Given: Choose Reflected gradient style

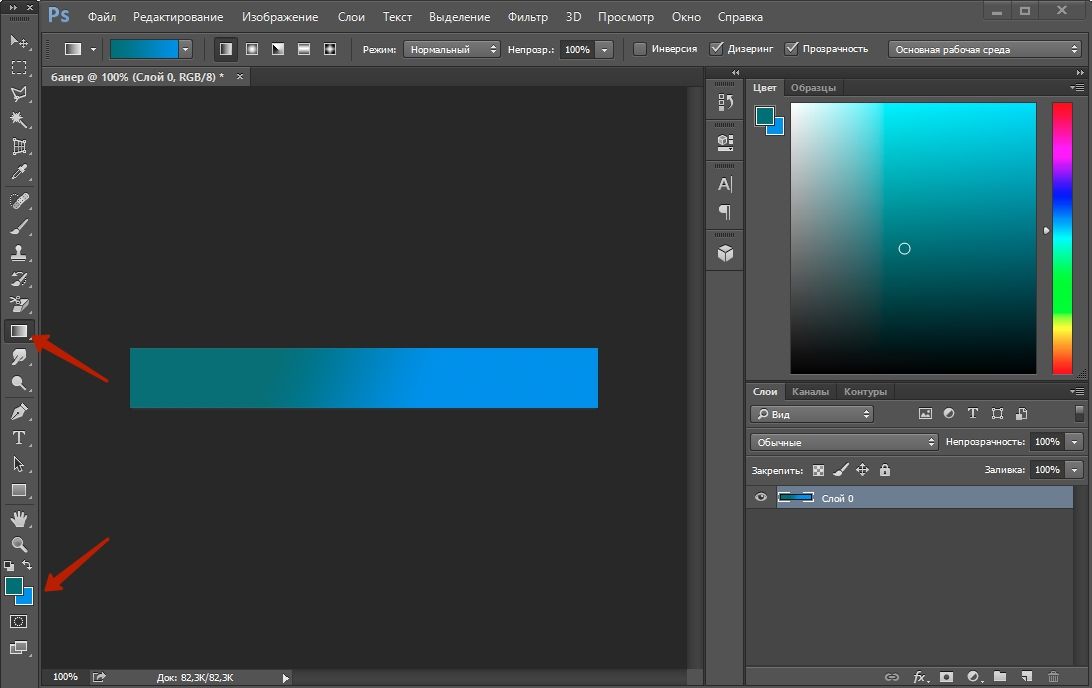Looking at the screenshot, I should pyautogui.click(x=304, y=49).
